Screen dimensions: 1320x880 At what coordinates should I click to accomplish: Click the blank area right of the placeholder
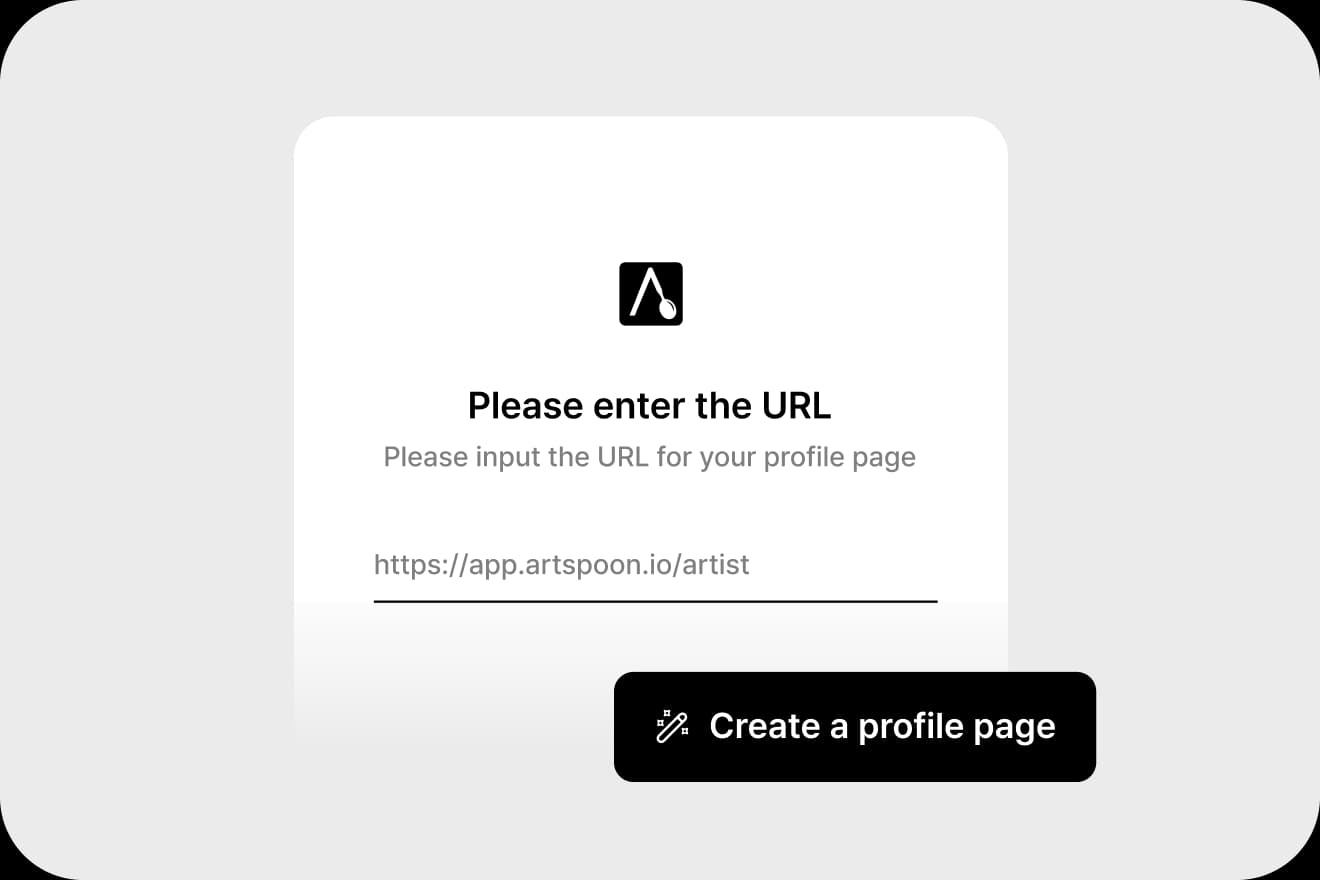click(x=843, y=565)
